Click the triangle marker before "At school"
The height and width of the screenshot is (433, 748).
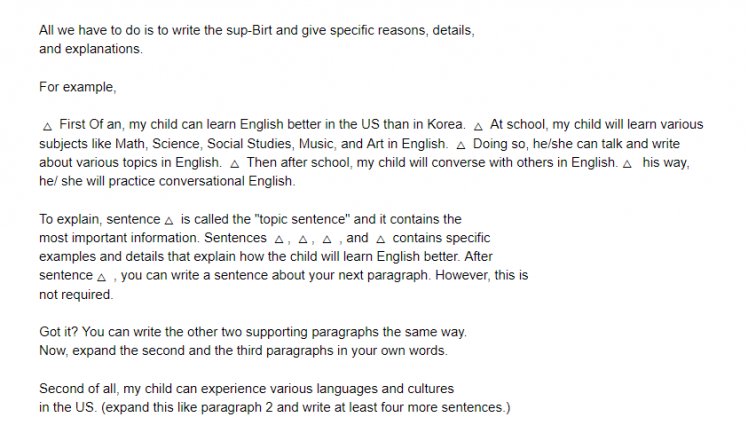coord(478,127)
